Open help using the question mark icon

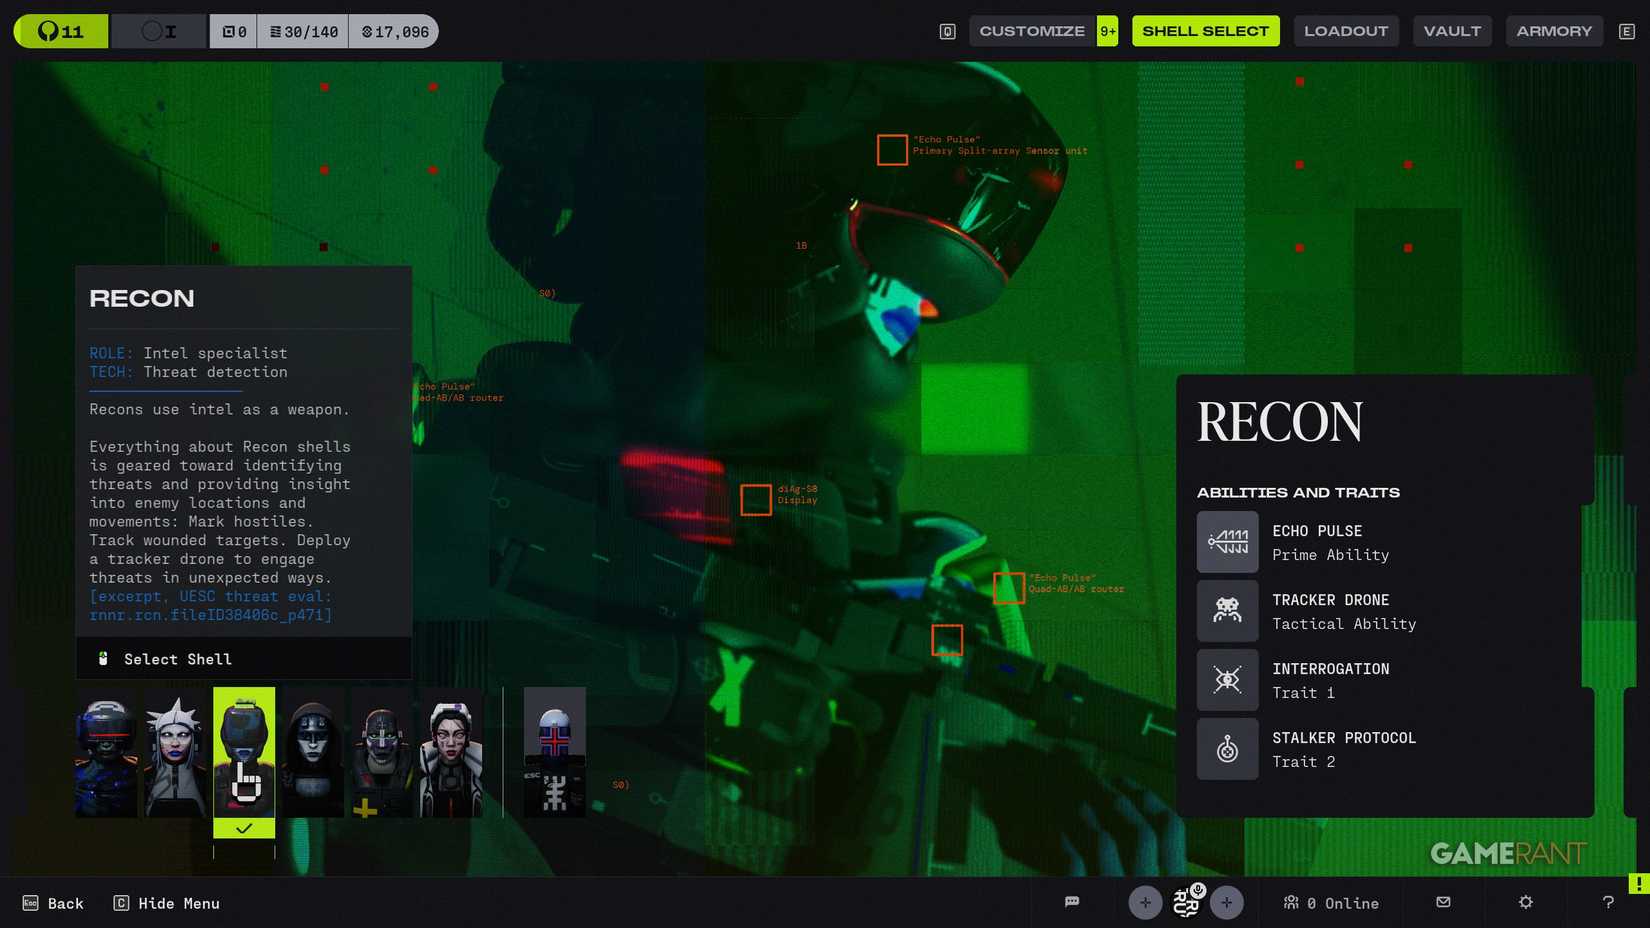[x=1607, y=903]
